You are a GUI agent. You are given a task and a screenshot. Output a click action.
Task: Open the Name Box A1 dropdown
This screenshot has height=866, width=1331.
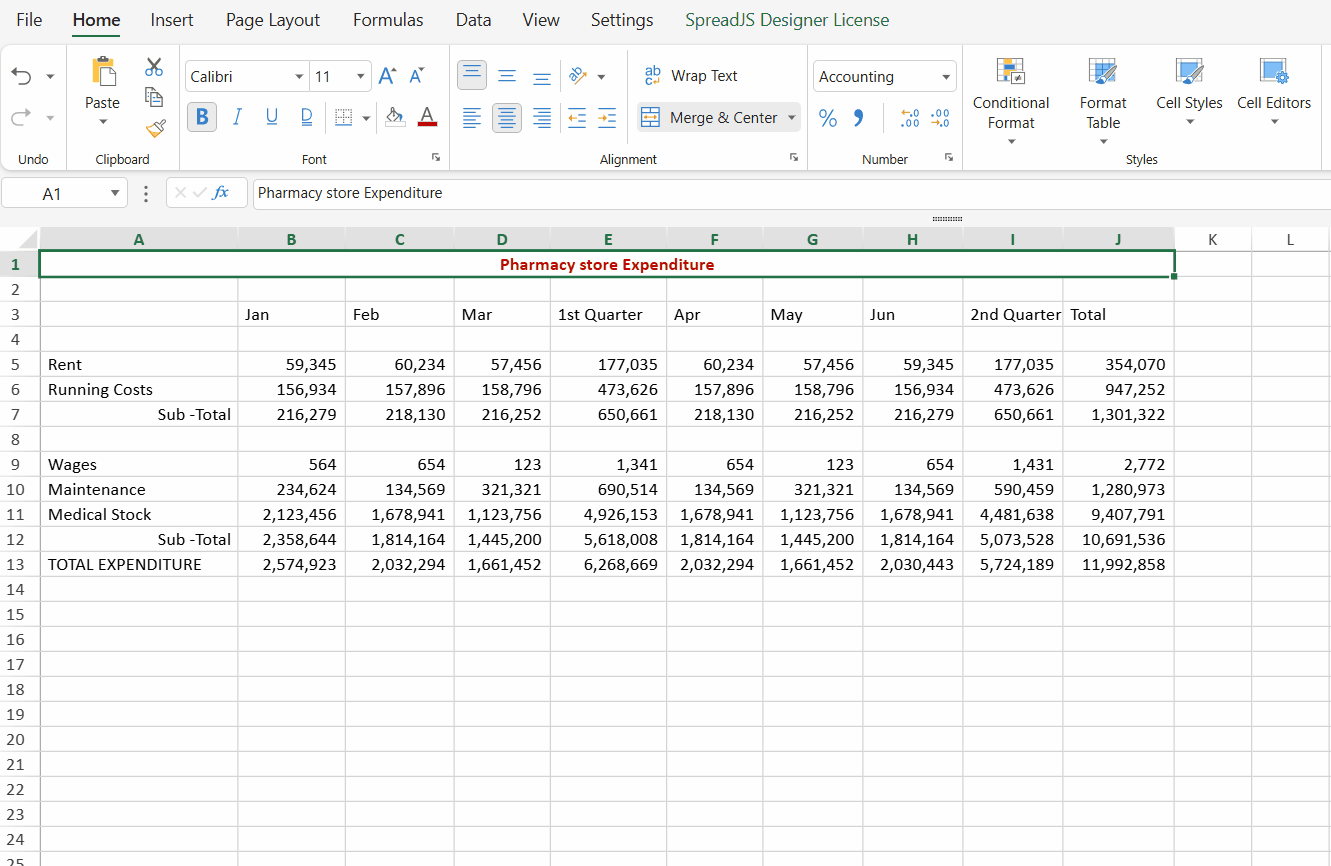(114, 193)
